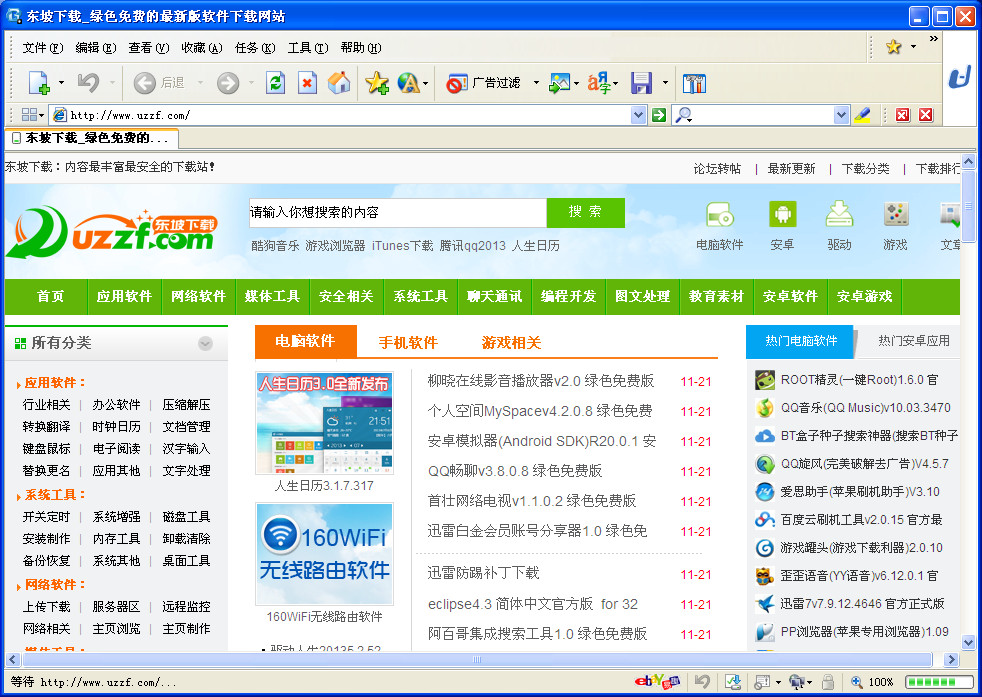The image size is (982, 697).
Task: Switch to the 热门安卓应用 tab
Action: [913, 341]
